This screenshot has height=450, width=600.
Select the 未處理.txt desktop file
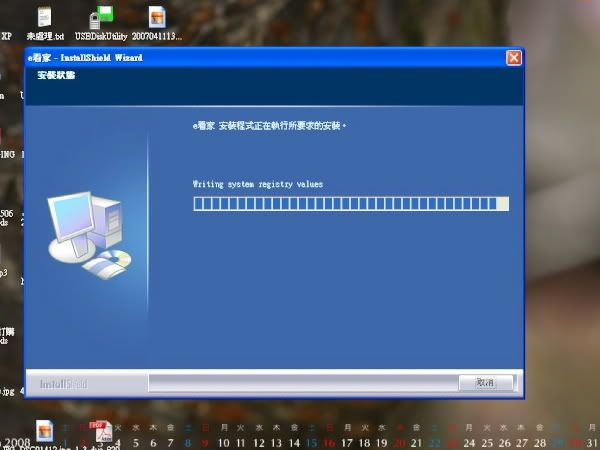point(45,24)
